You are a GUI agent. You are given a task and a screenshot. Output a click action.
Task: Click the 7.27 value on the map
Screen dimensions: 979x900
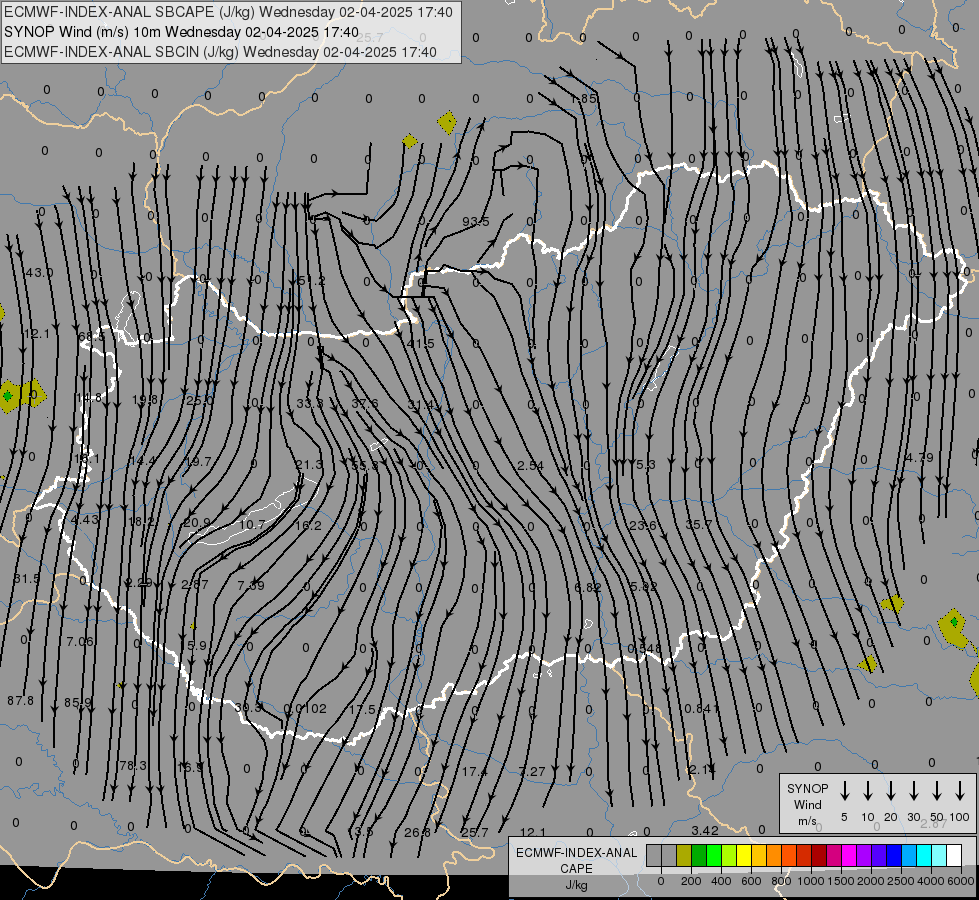point(532,772)
